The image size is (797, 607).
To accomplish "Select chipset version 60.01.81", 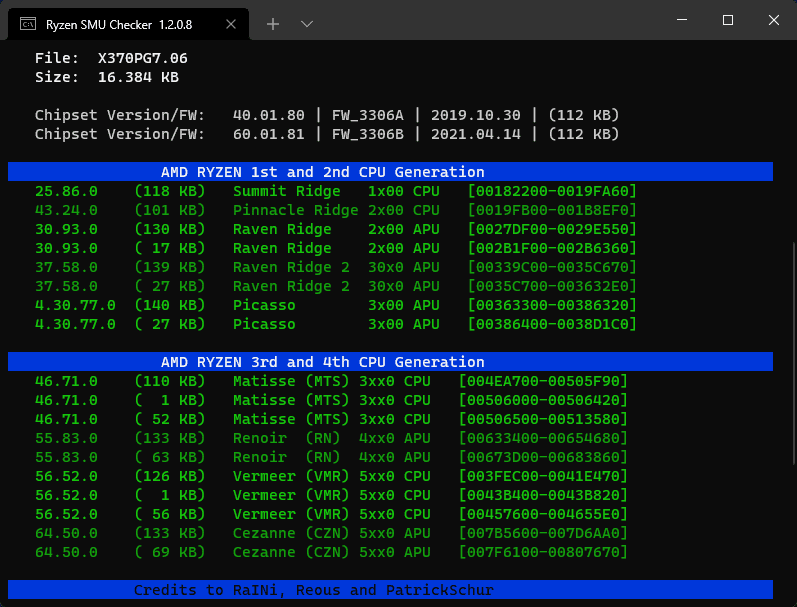I will [268, 134].
